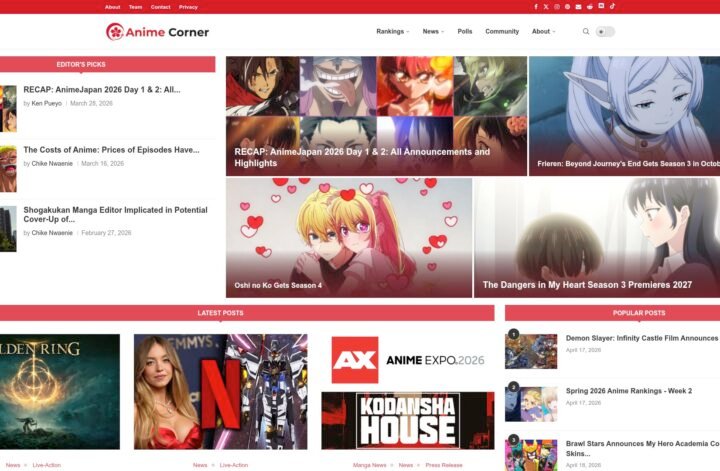The width and height of the screenshot is (720, 471).
Task: Open the Elden Ring post thumbnail
Action: pyautogui.click(x=59, y=391)
